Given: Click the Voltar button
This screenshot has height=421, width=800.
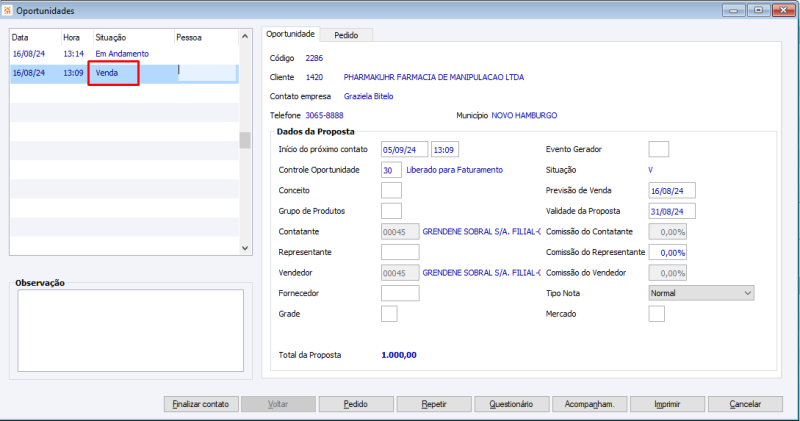Looking at the screenshot, I should 278,404.
